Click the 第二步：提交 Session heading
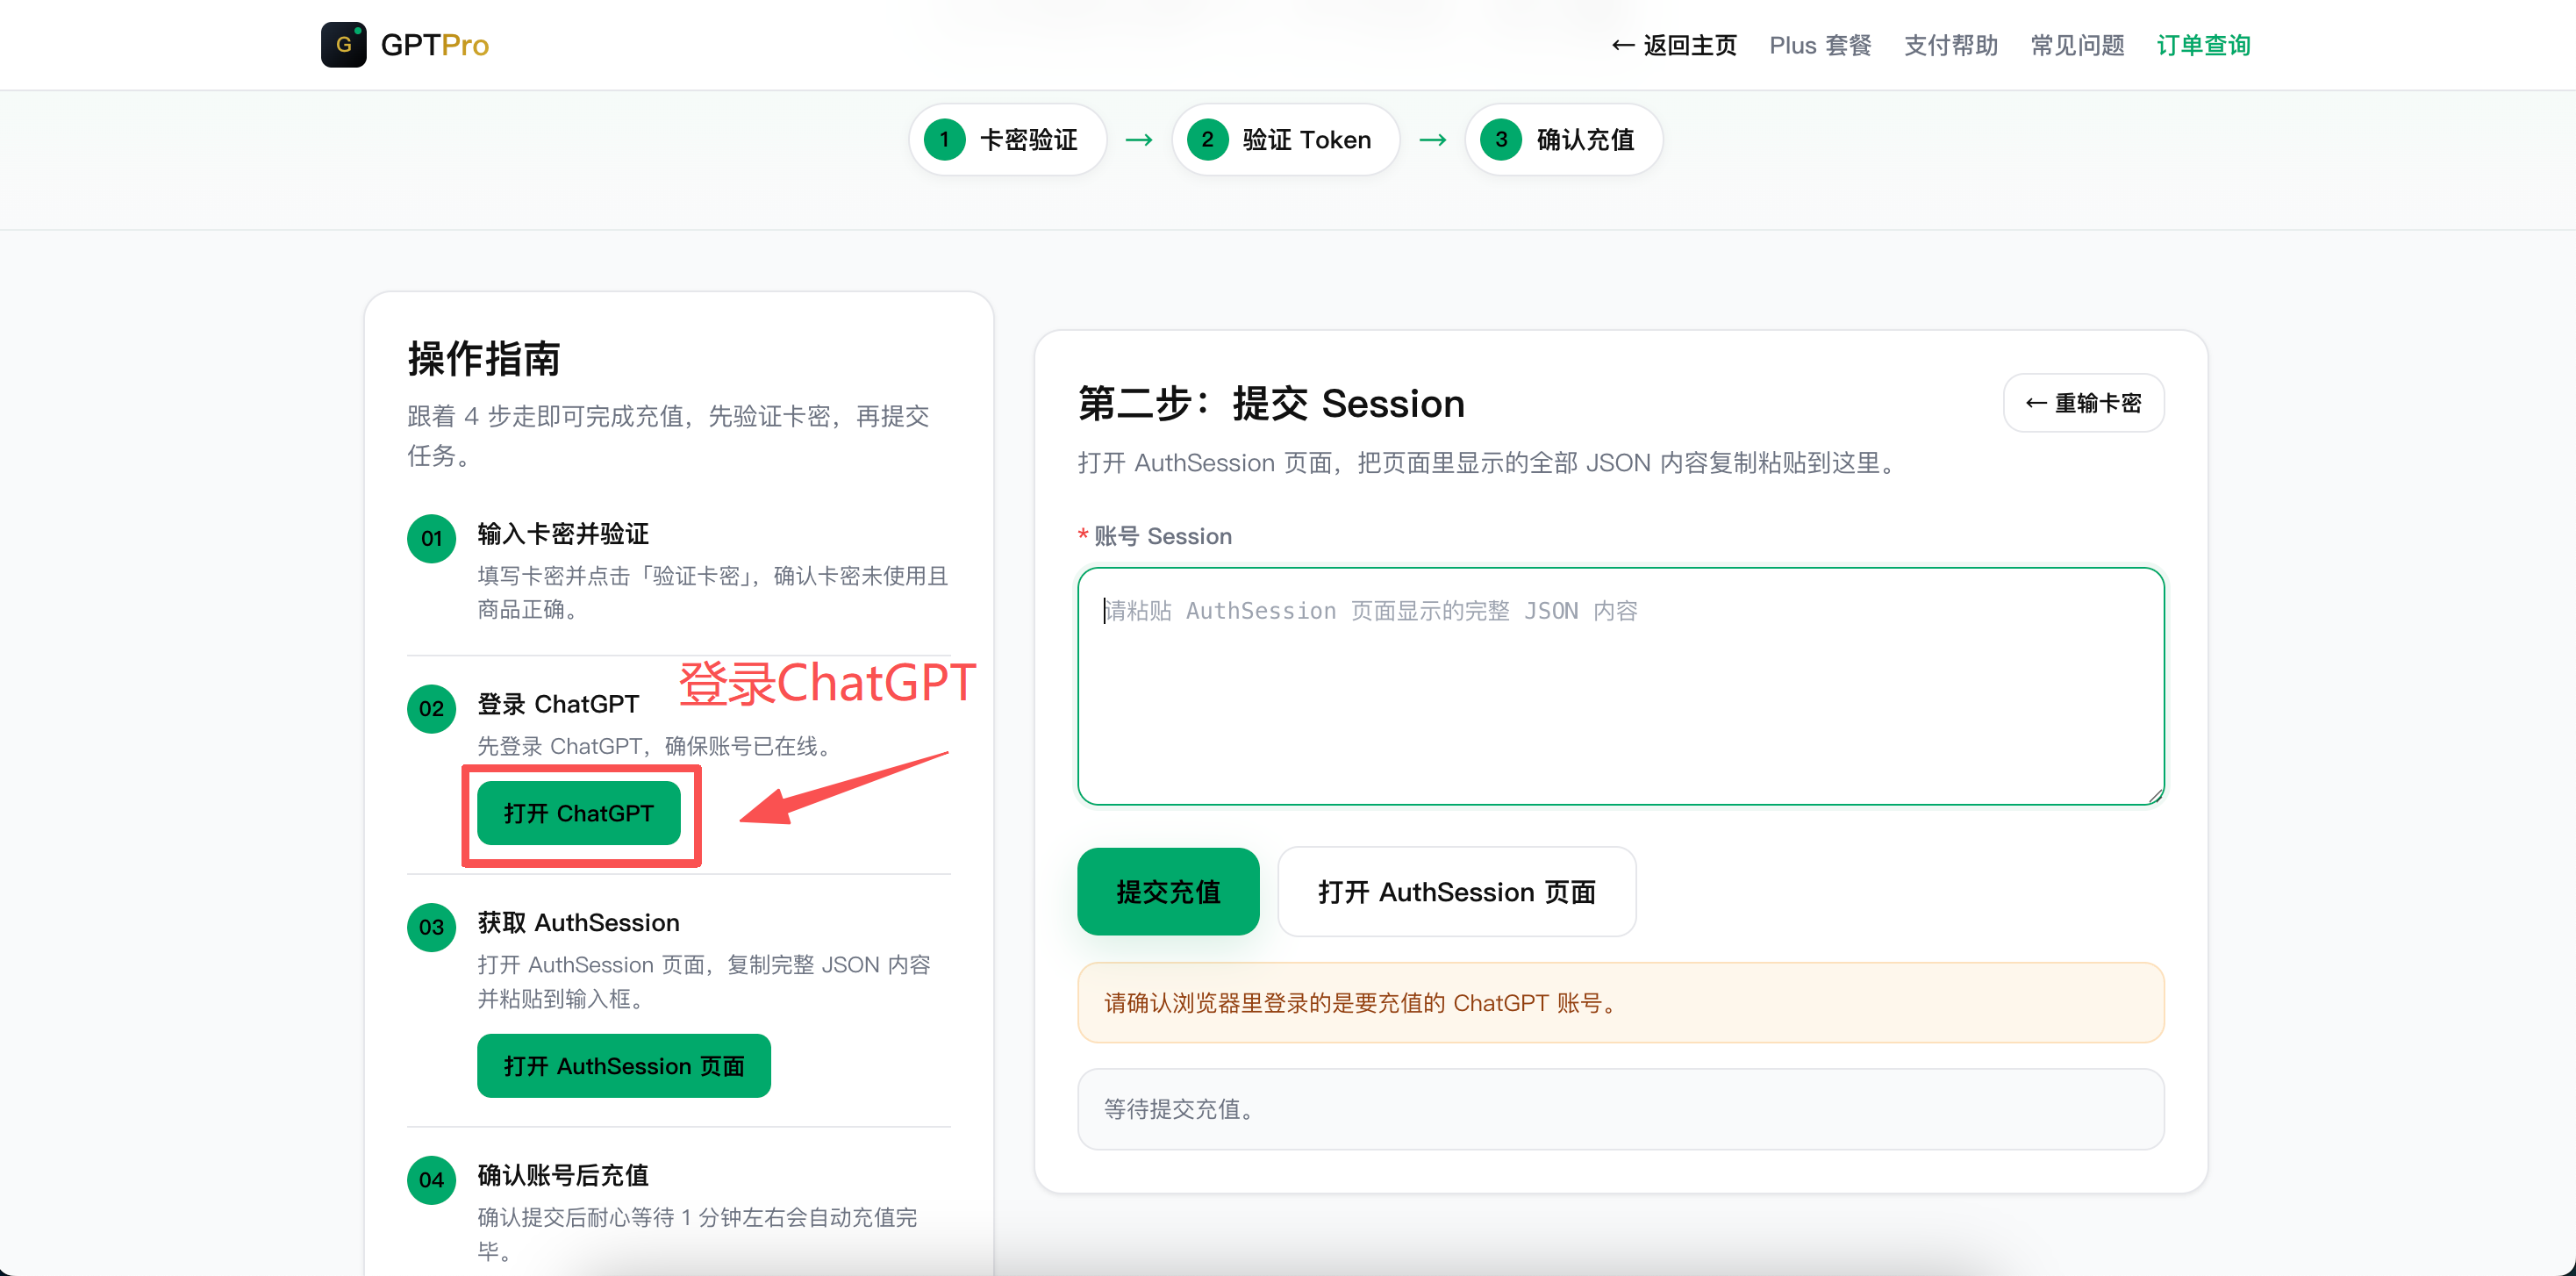Screen dimensions: 2576x1276 (1271, 403)
